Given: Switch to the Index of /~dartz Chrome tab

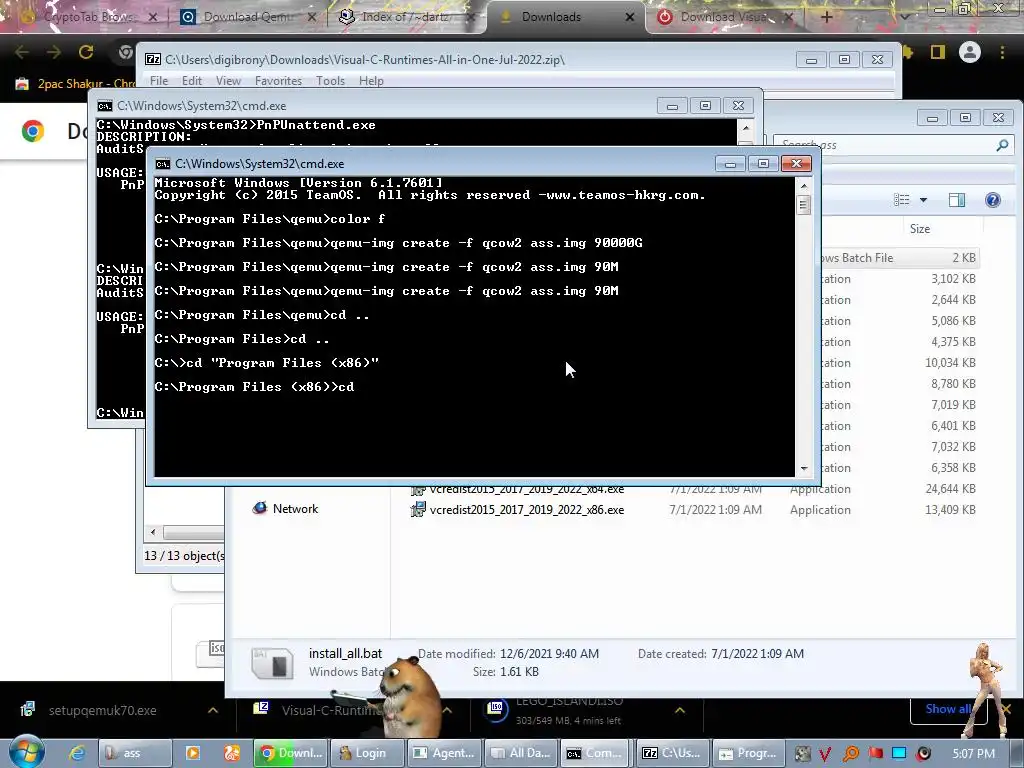Looking at the screenshot, I should [x=405, y=17].
